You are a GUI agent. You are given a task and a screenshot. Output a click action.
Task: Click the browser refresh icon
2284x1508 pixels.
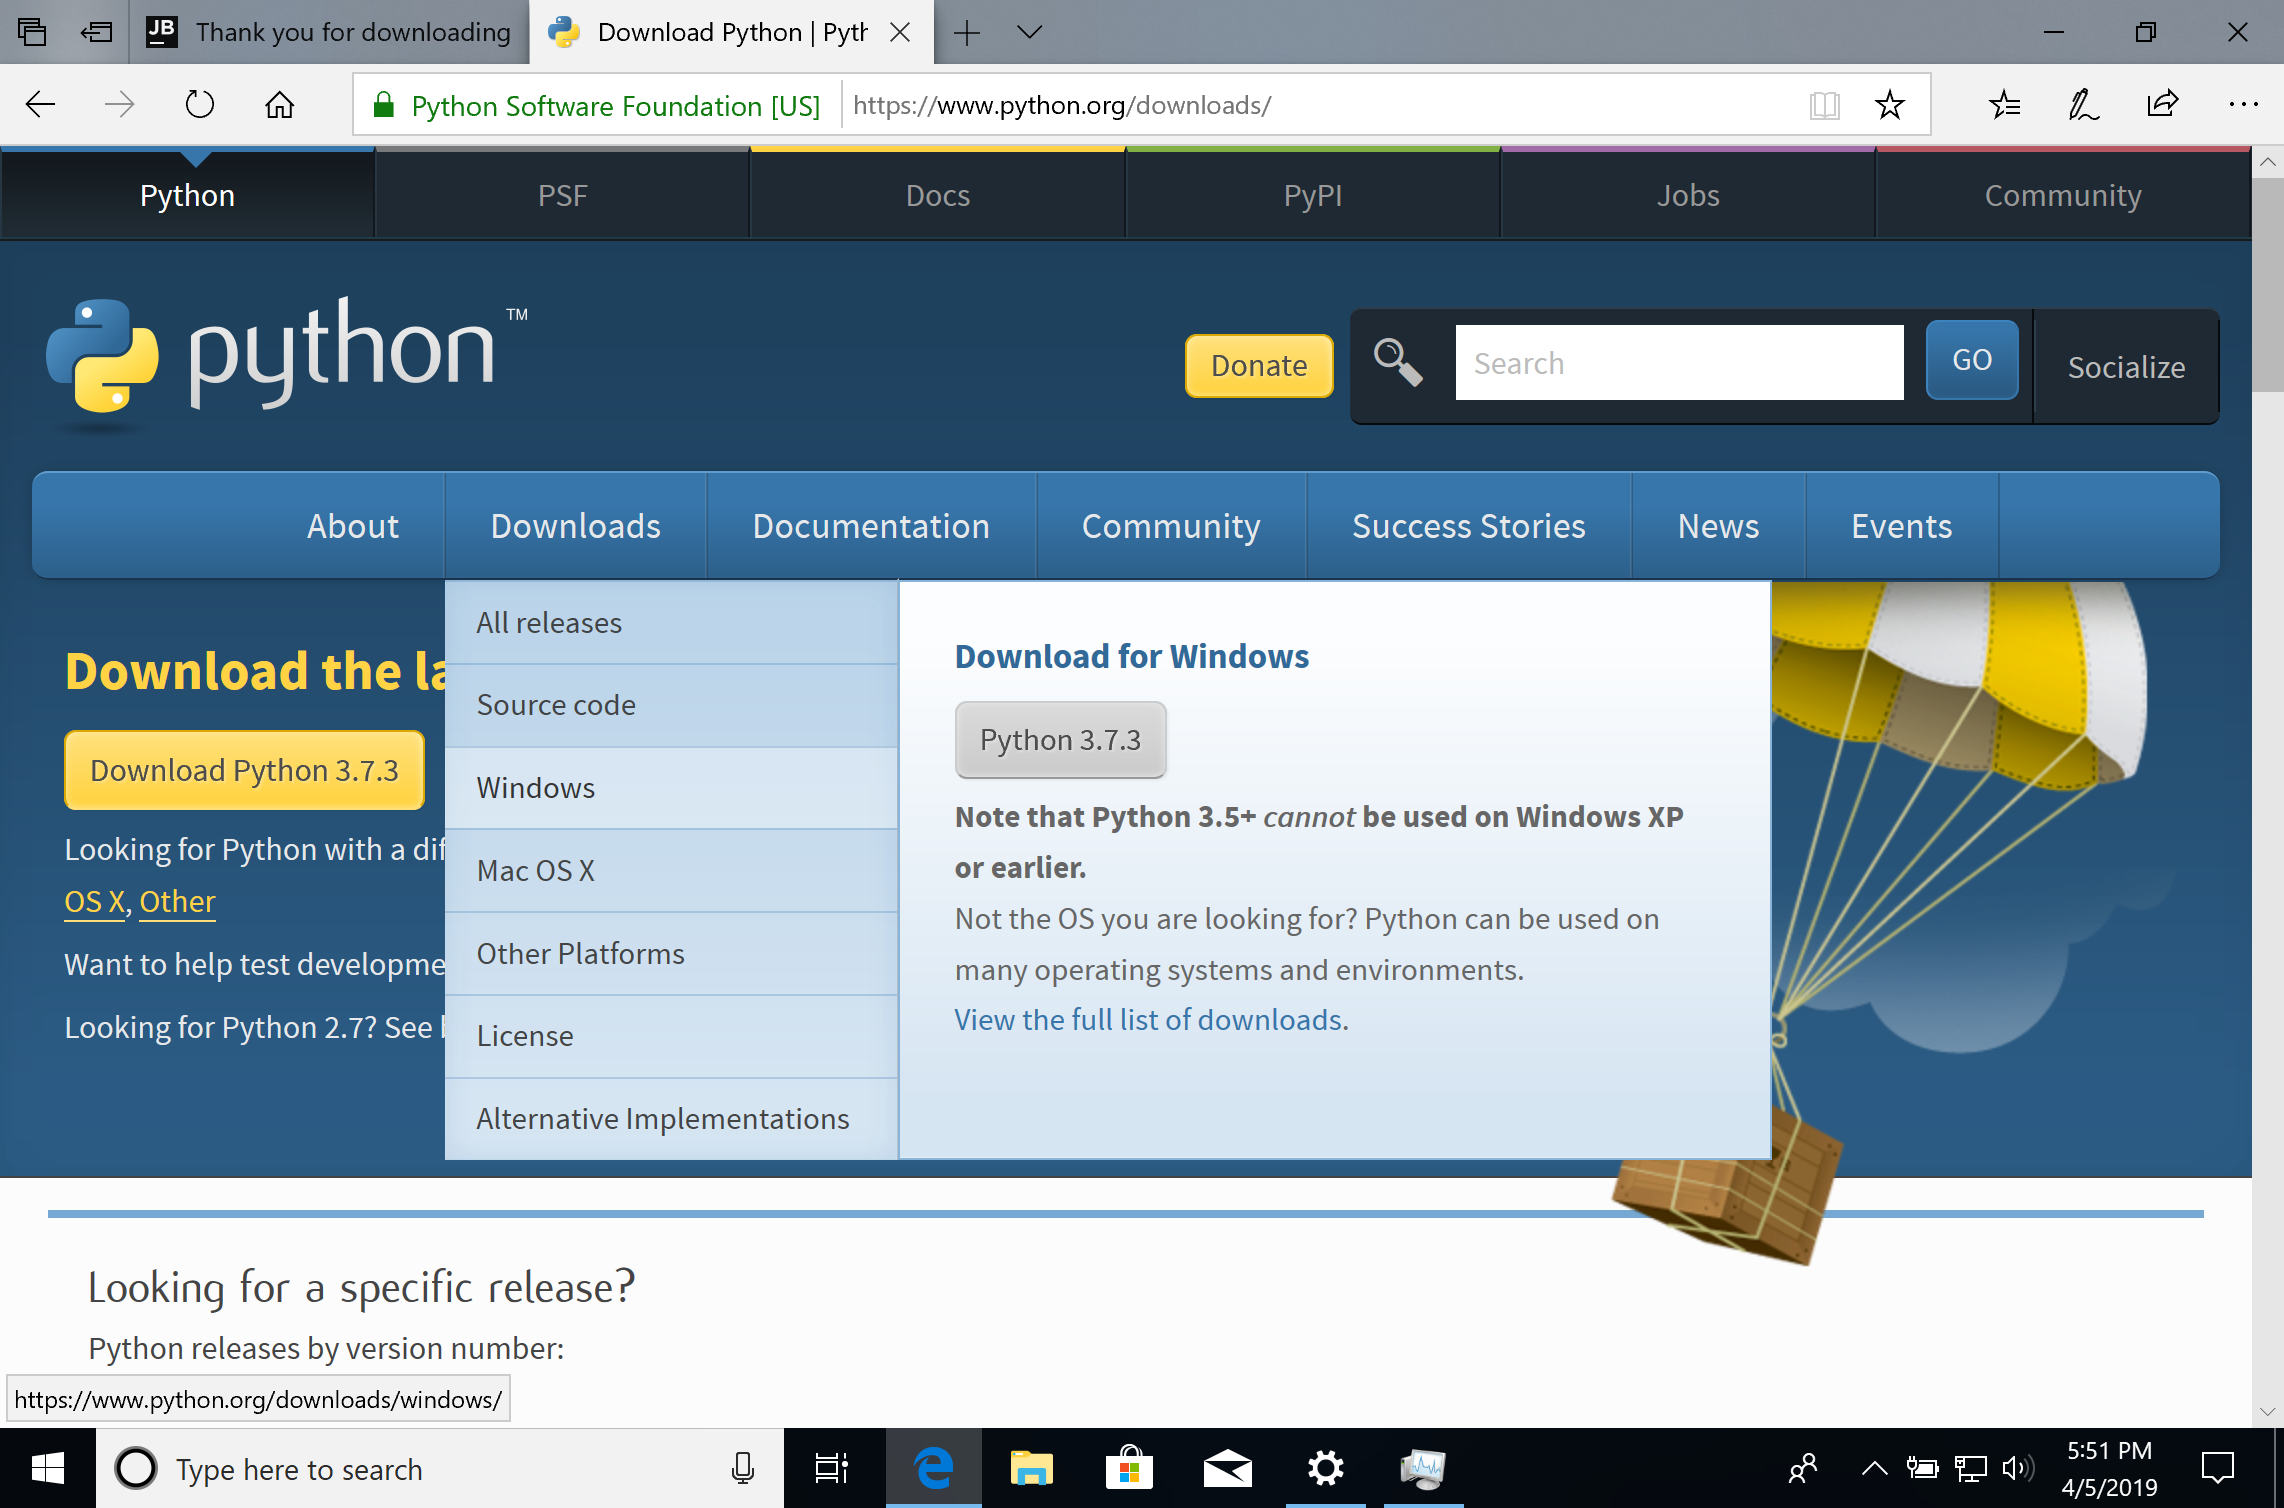point(199,104)
